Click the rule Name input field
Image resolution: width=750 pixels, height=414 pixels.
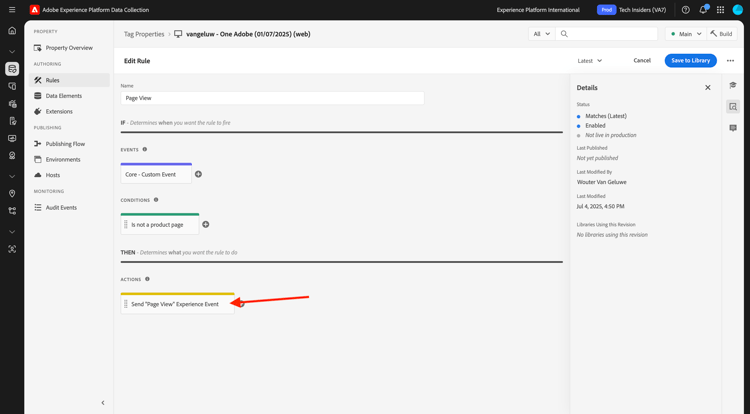pyautogui.click(x=272, y=98)
